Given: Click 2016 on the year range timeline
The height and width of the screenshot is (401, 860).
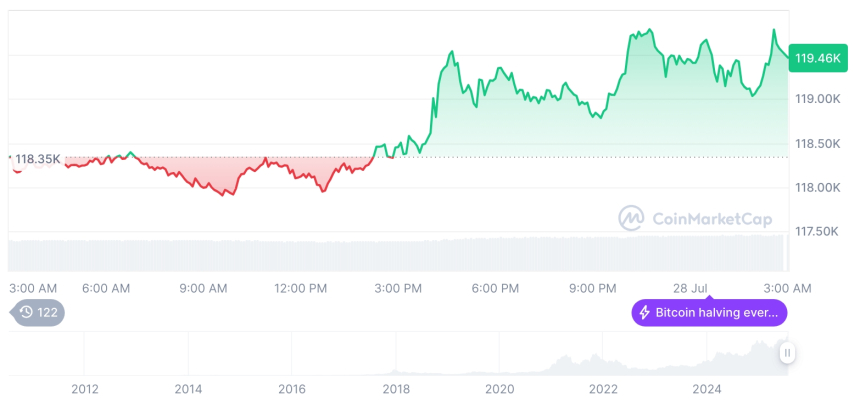Looking at the screenshot, I should click(x=292, y=388).
